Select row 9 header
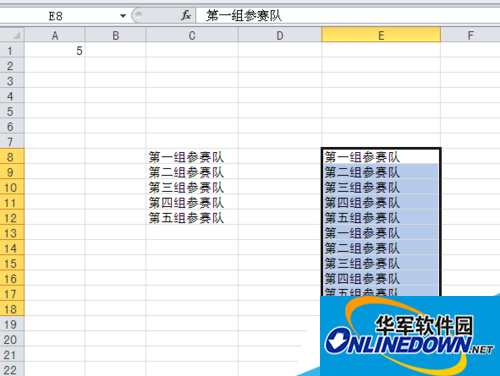This screenshot has height=376, width=500. coord(12,172)
